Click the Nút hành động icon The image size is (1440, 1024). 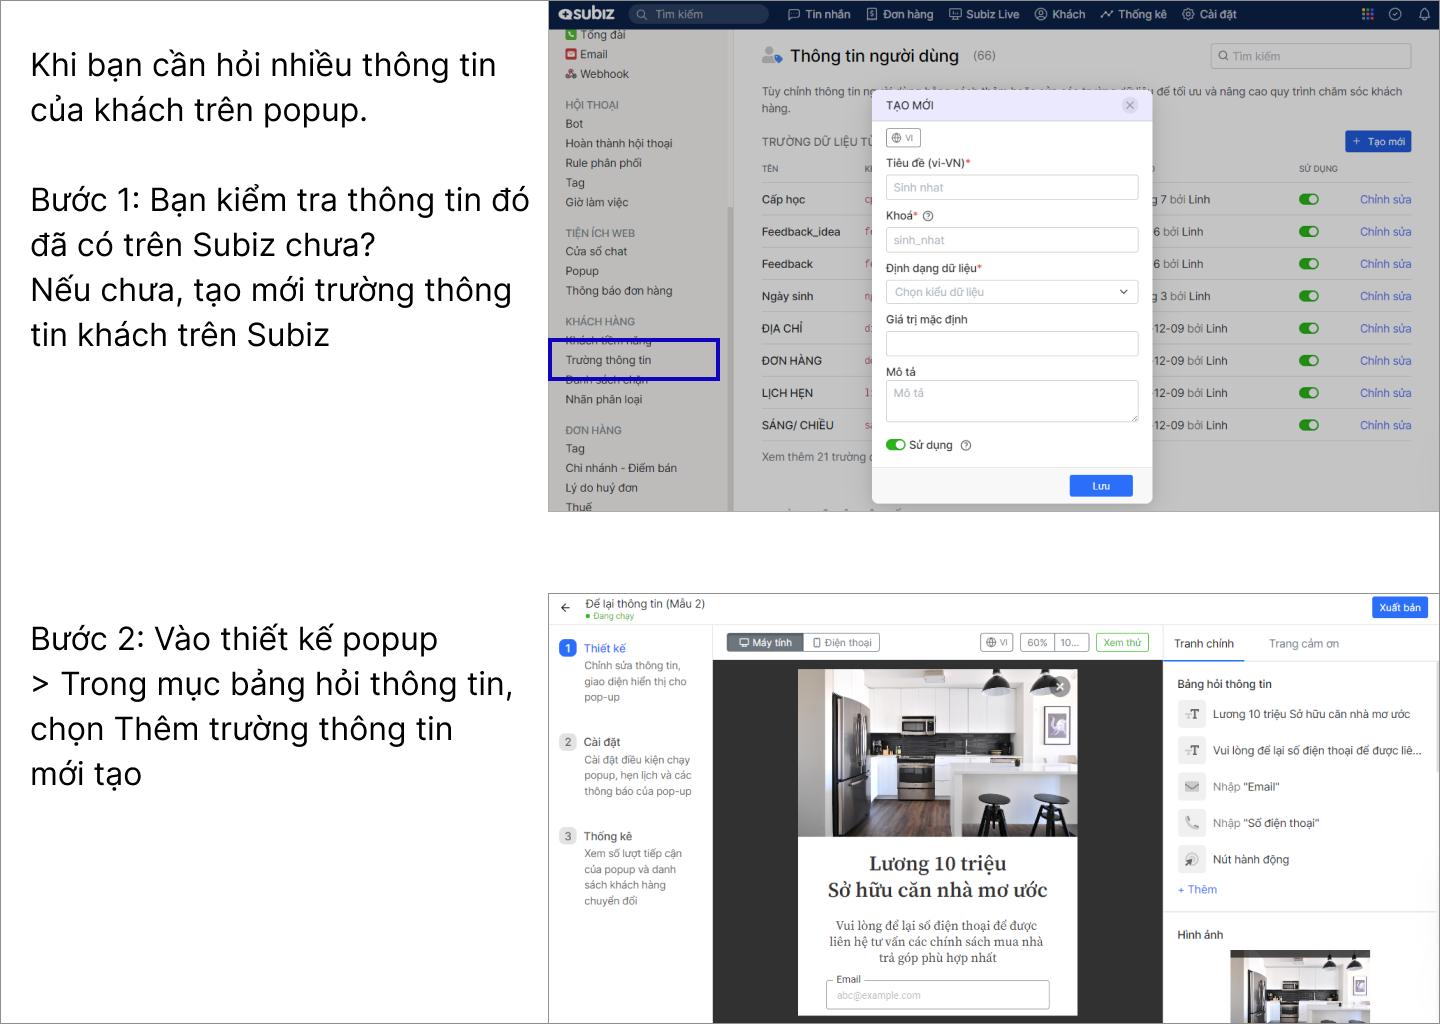tap(1191, 859)
